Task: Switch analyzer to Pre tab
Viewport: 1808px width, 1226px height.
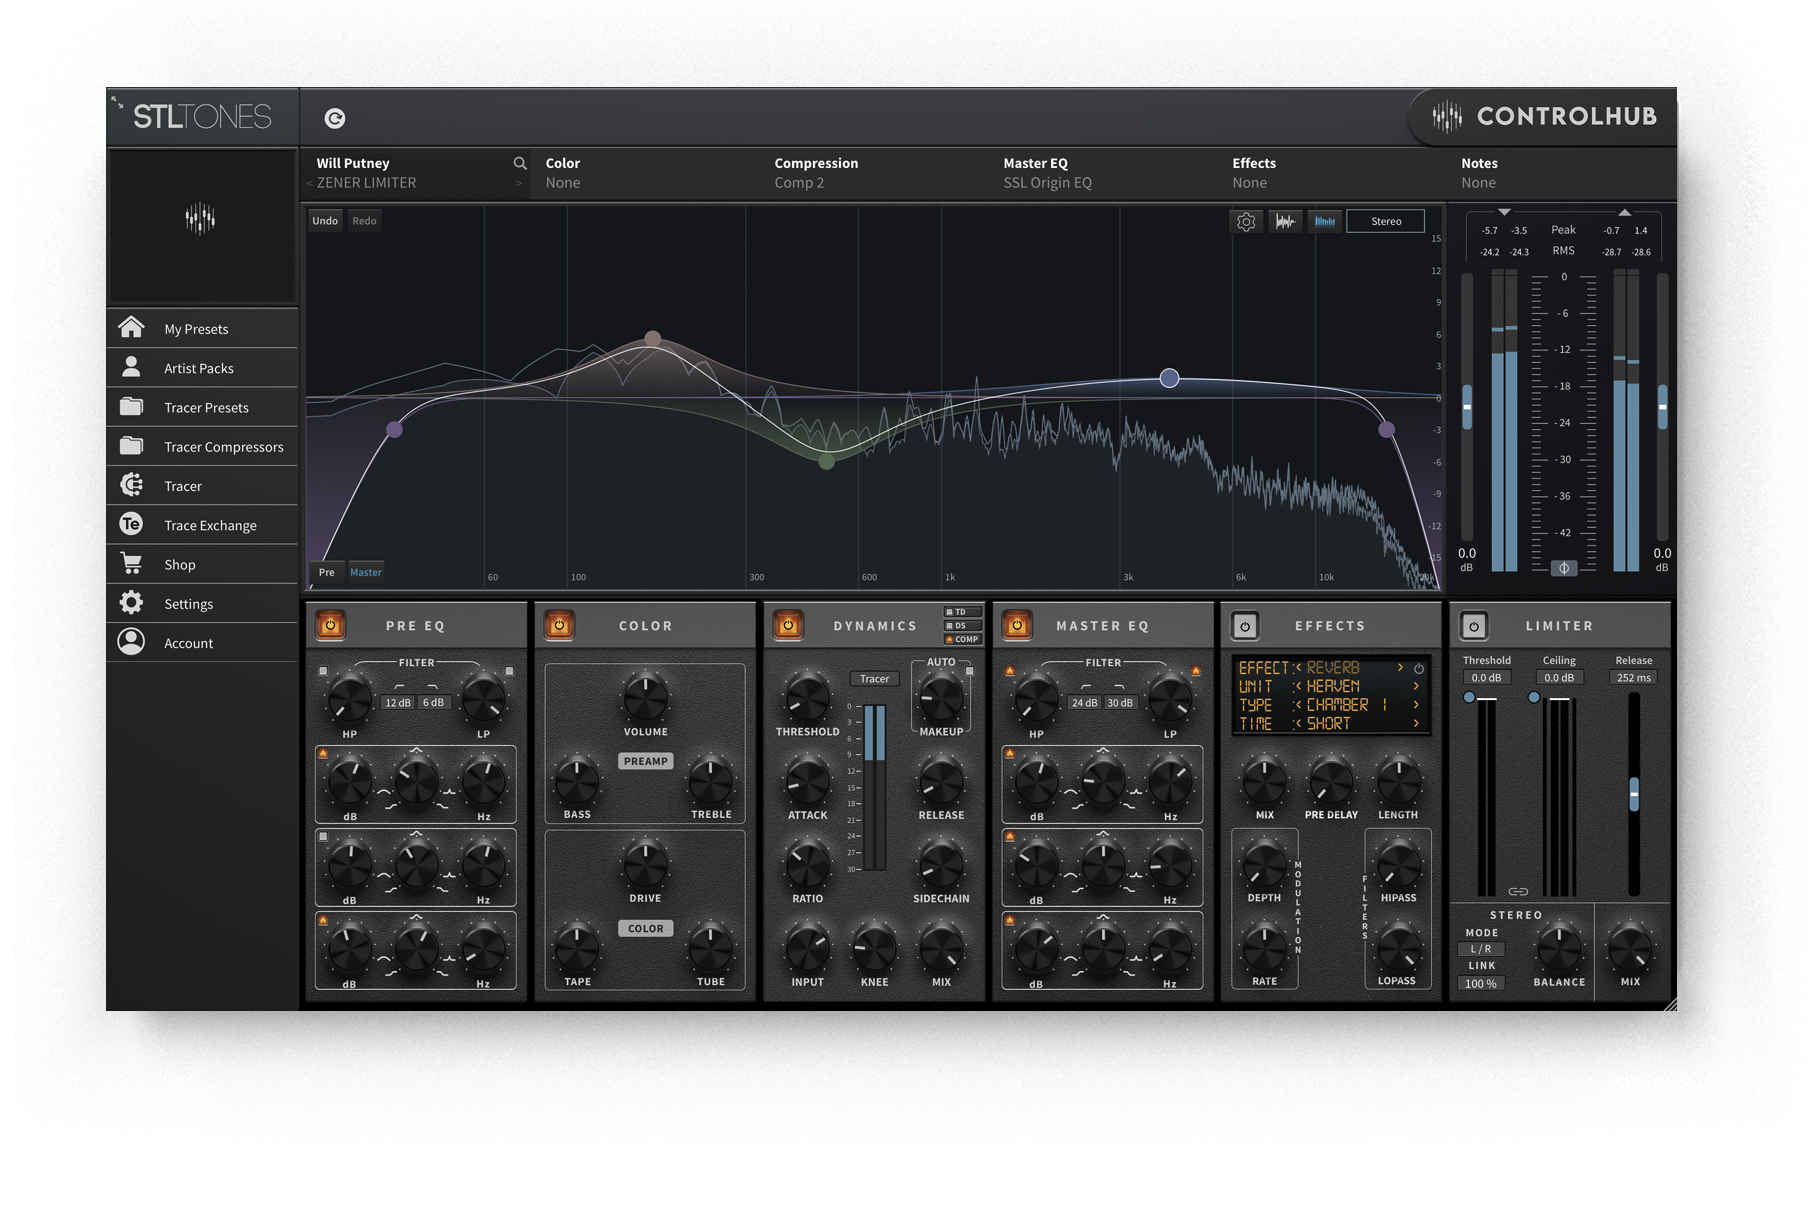Action: tap(327, 572)
